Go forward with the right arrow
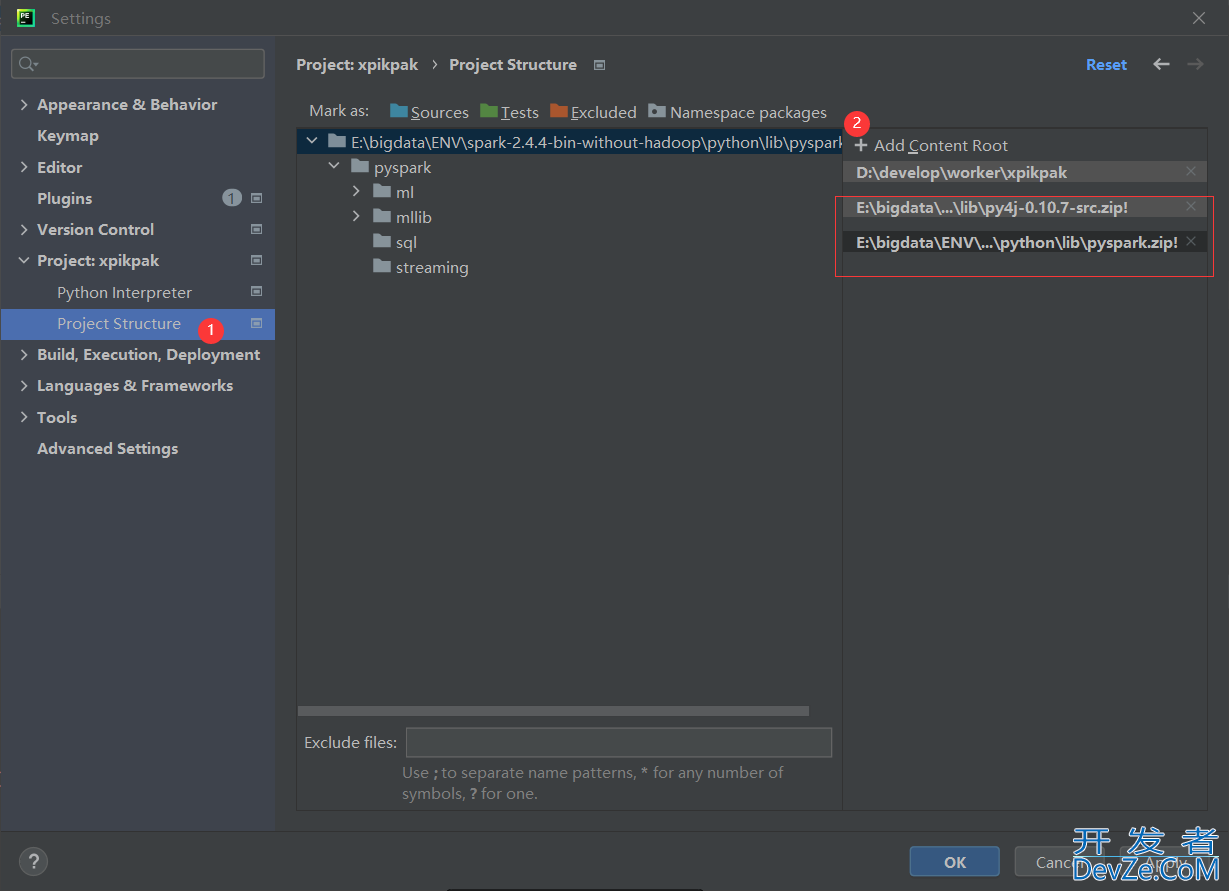This screenshot has width=1229, height=891. coord(1195,64)
